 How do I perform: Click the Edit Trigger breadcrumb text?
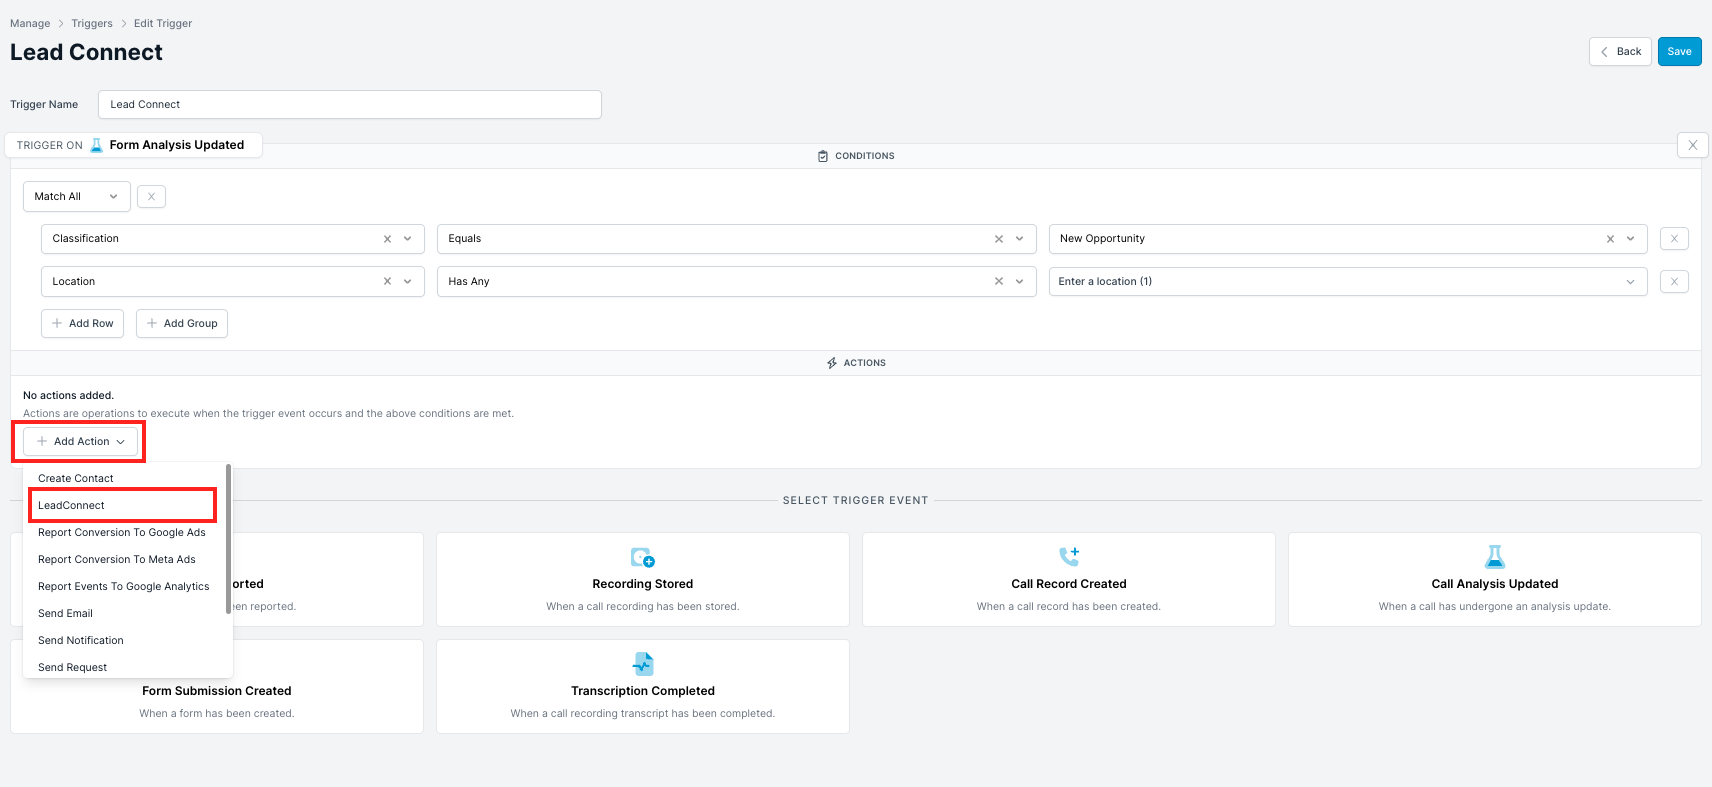pyautogui.click(x=163, y=24)
